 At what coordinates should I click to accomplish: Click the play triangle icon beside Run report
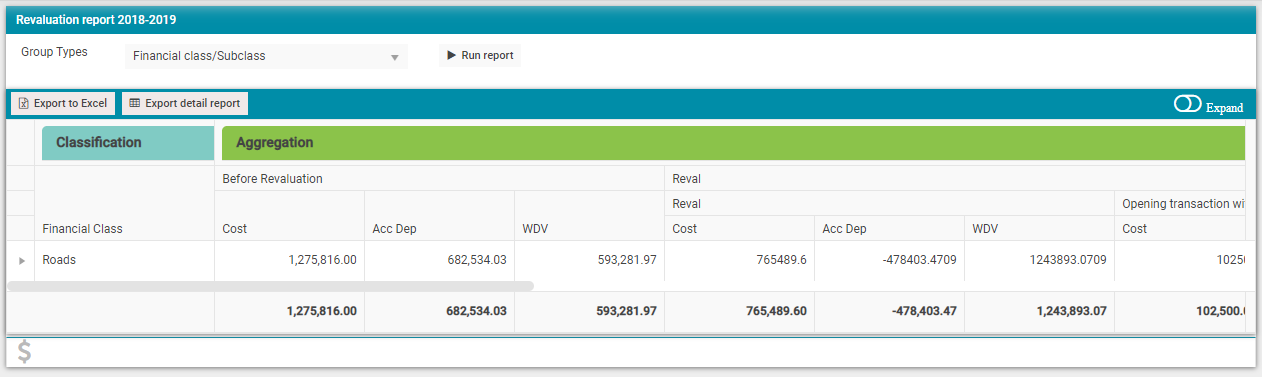coord(451,55)
